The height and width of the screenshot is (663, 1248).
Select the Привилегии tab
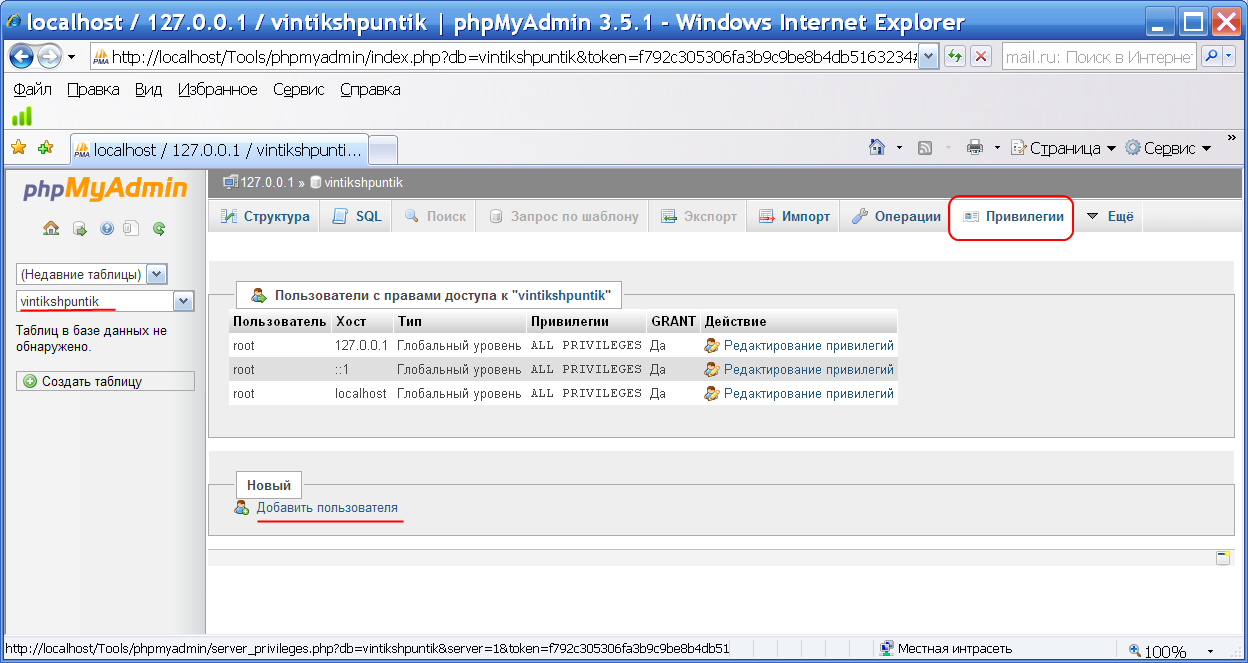1012,216
